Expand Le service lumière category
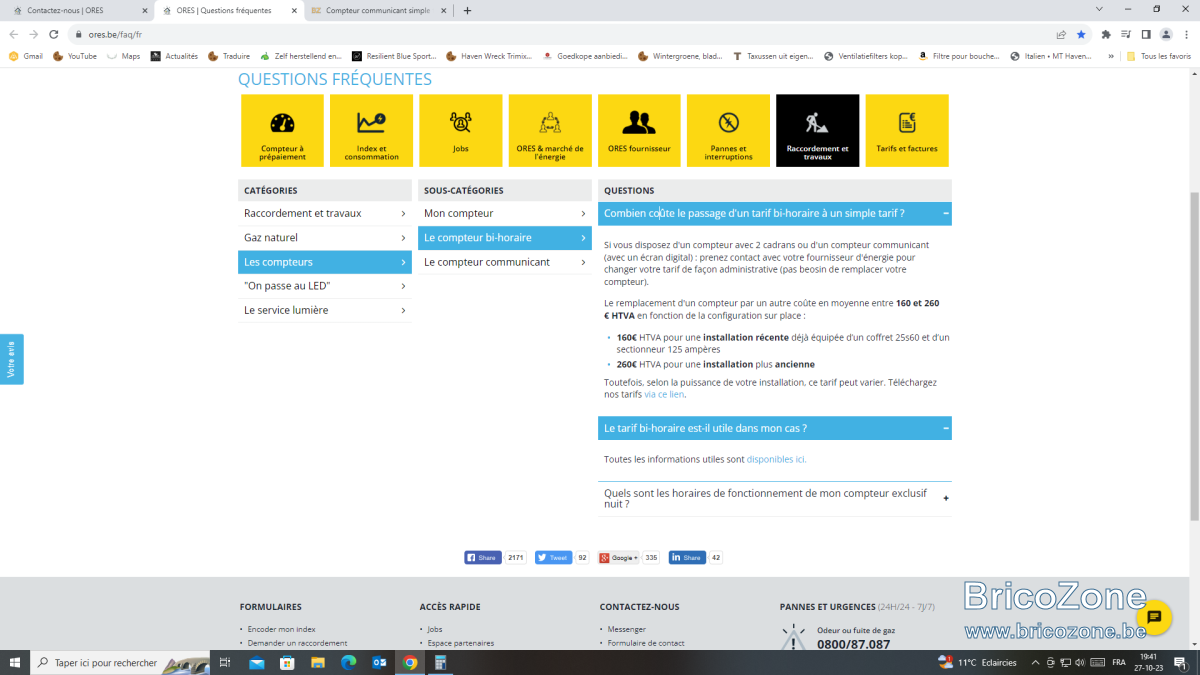The image size is (1200, 675). click(325, 310)
